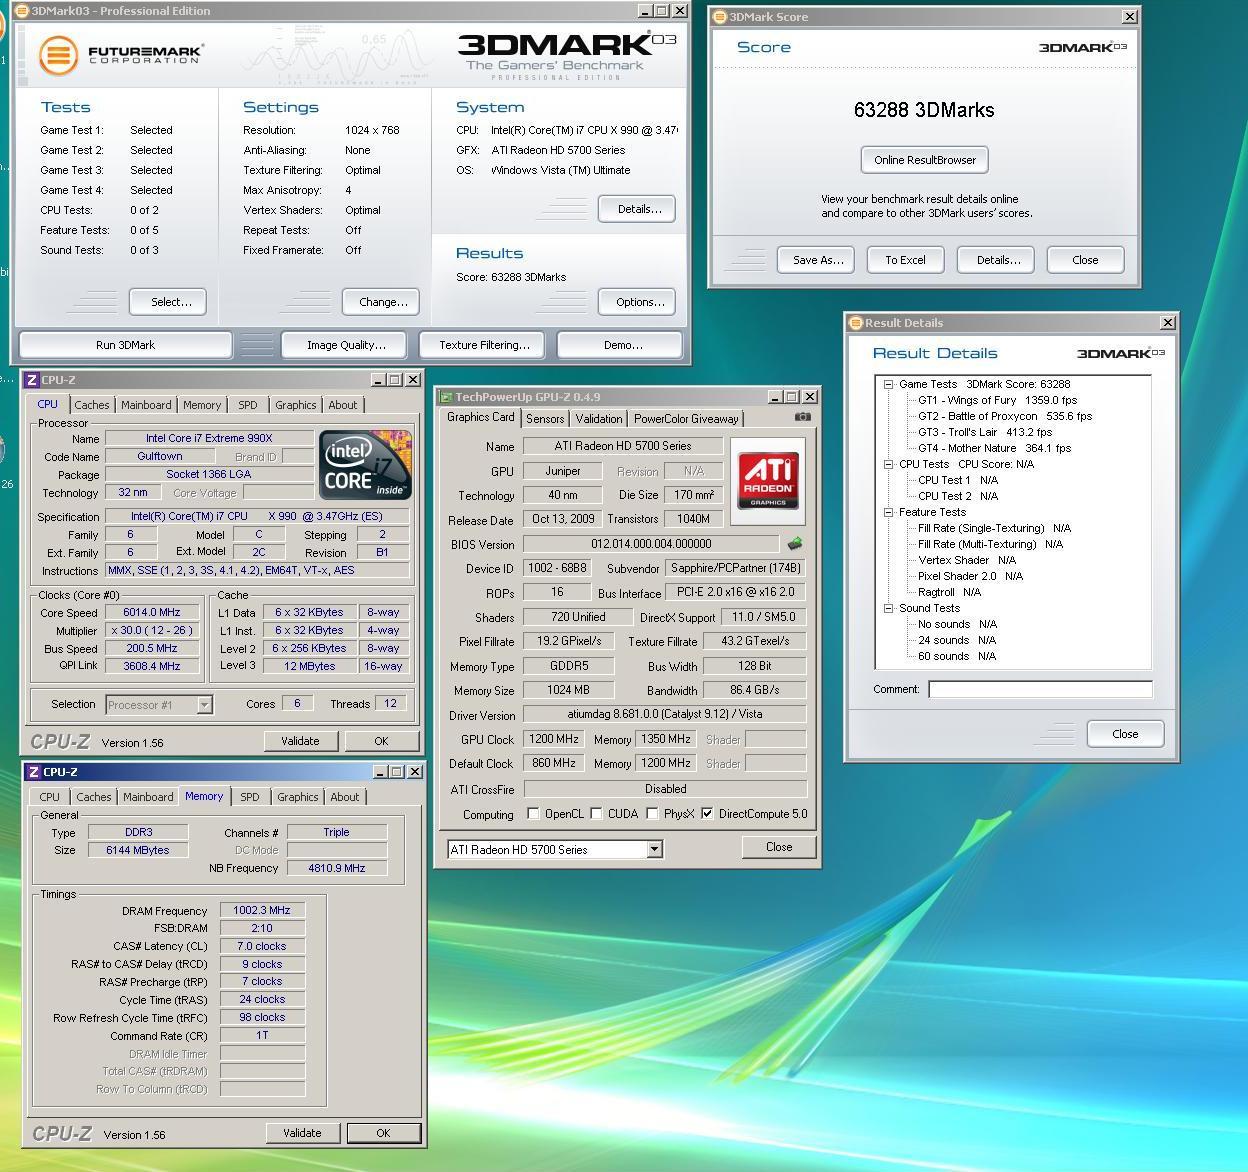This screenshot has height=1172, width=1248.
Task: Click Image Quality... button
Action: click(x=346, y=345)
